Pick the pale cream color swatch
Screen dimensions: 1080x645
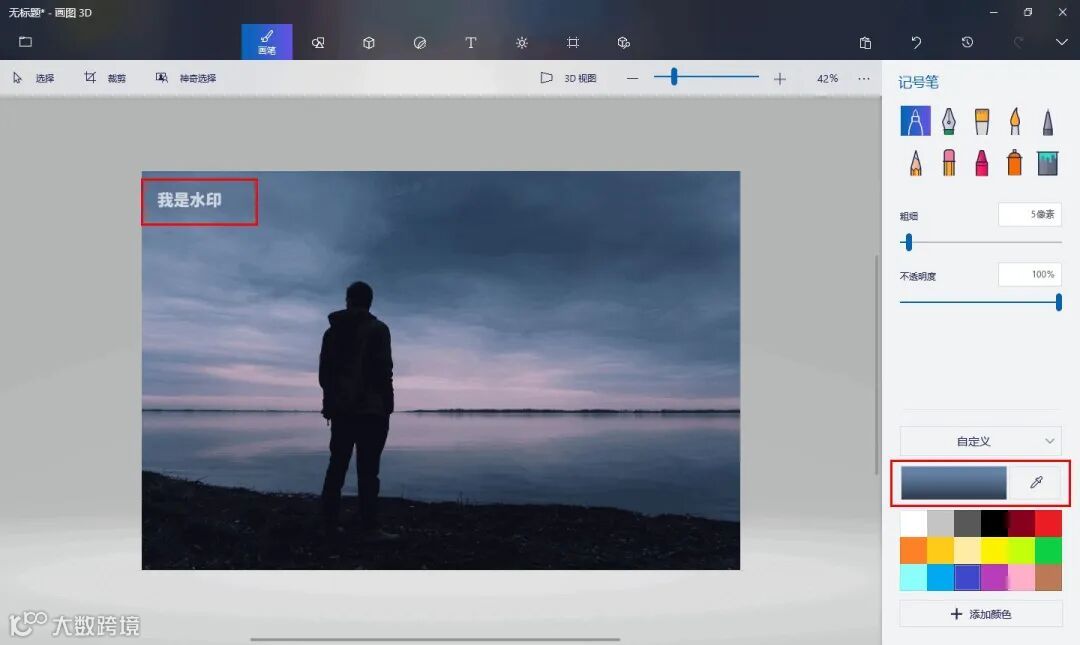tap(967, 550)
